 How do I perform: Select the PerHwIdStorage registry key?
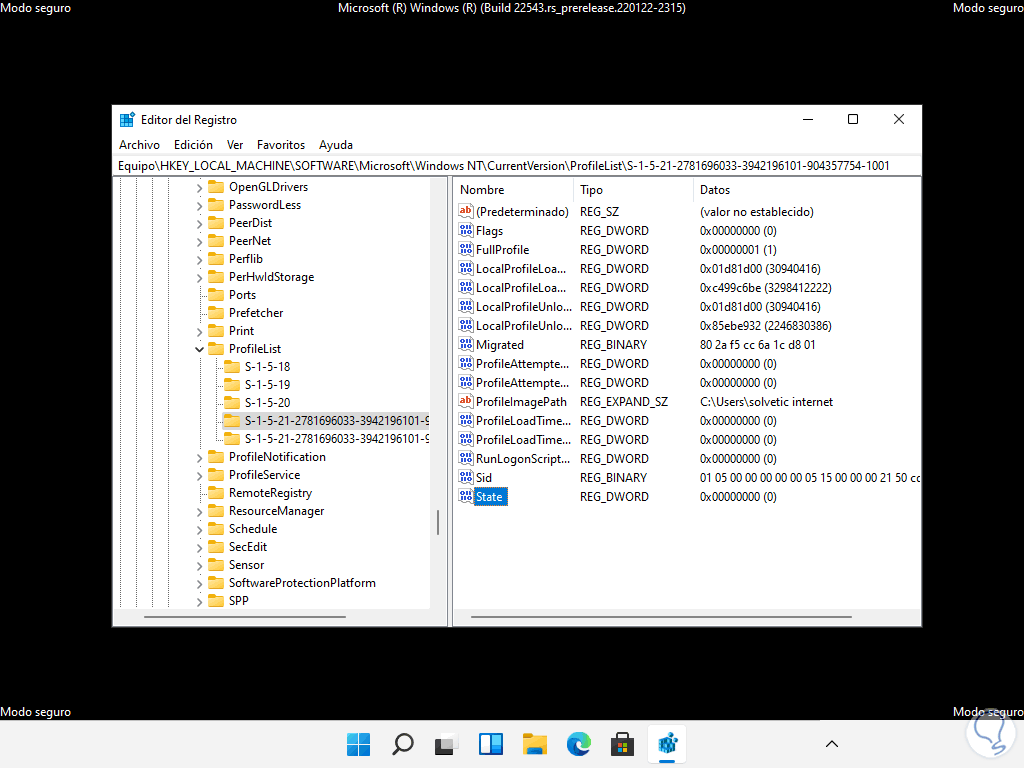[x=271, y=277]
